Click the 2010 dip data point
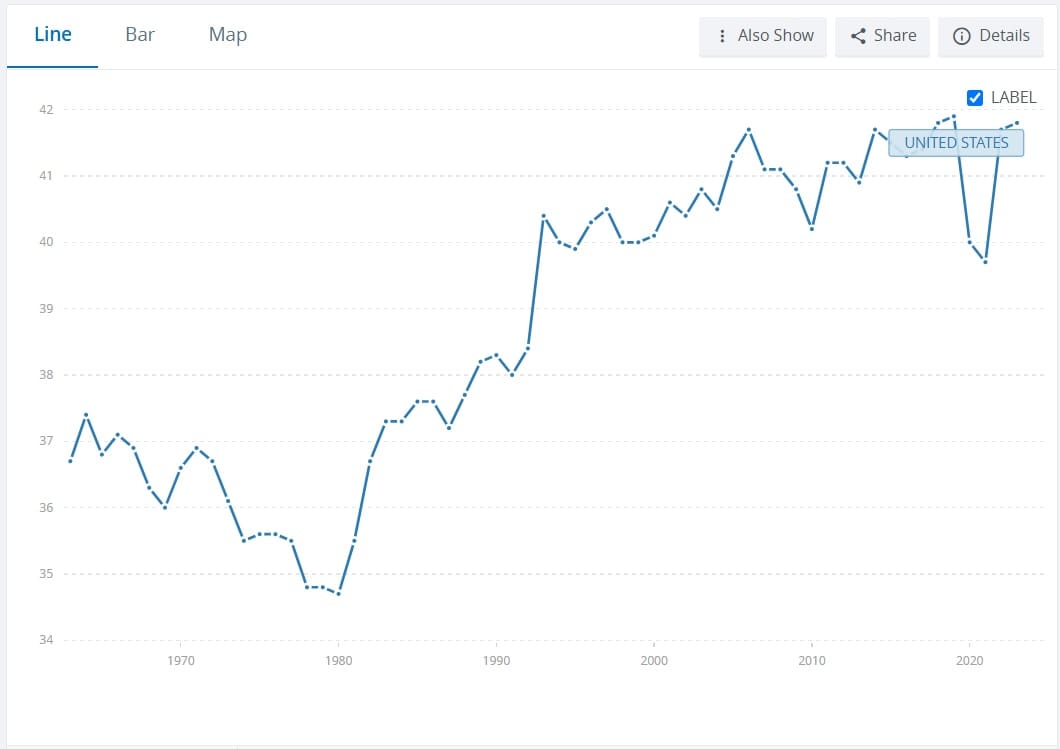The width and height of the screenshot is (1060, 749). [812, 229]
